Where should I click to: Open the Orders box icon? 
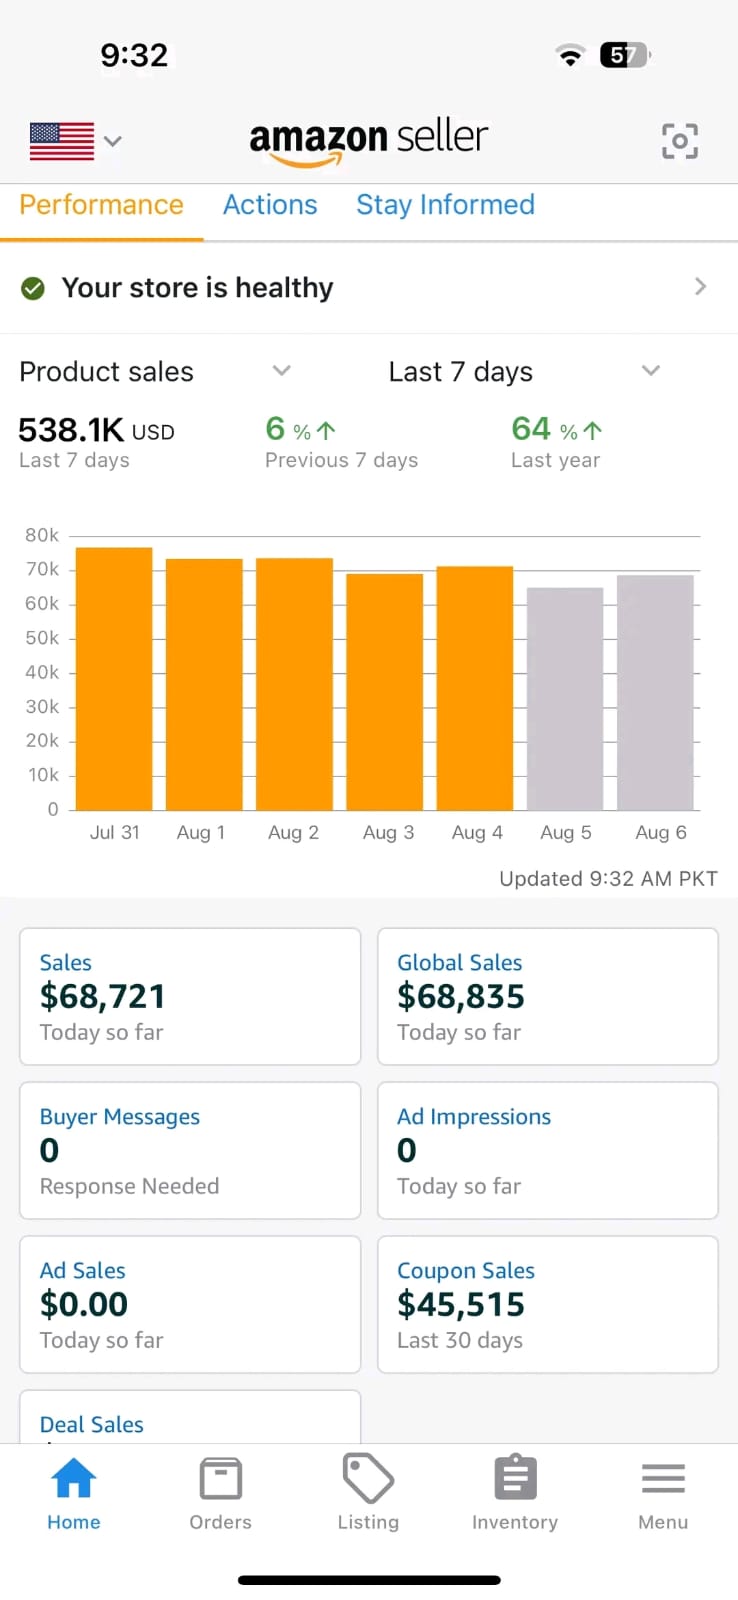point(220,1479)
